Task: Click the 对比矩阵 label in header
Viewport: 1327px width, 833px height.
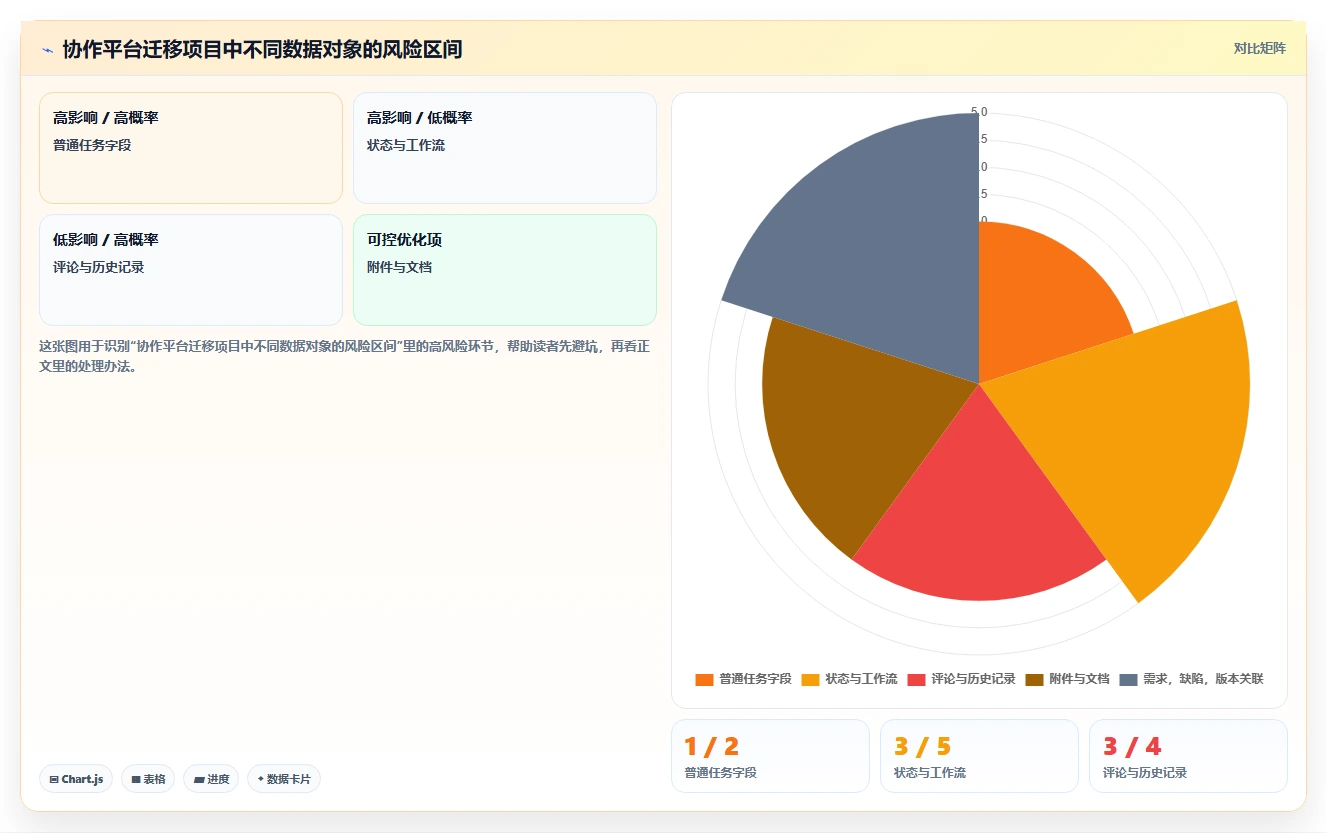Action: [x=1259, y=48]
